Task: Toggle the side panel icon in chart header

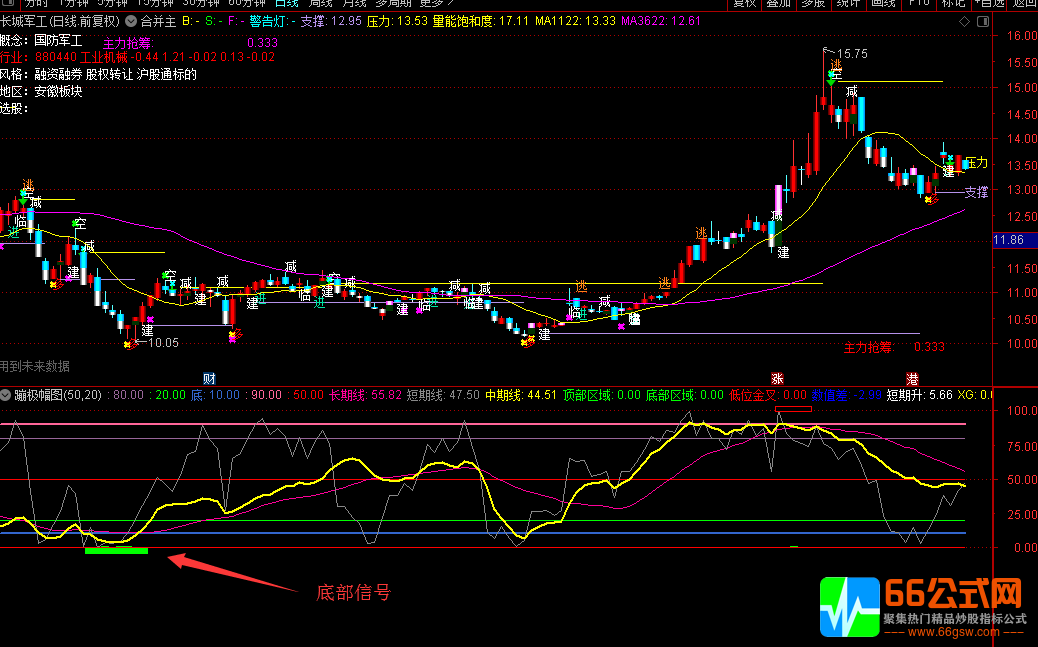Action: coord(983,22)
